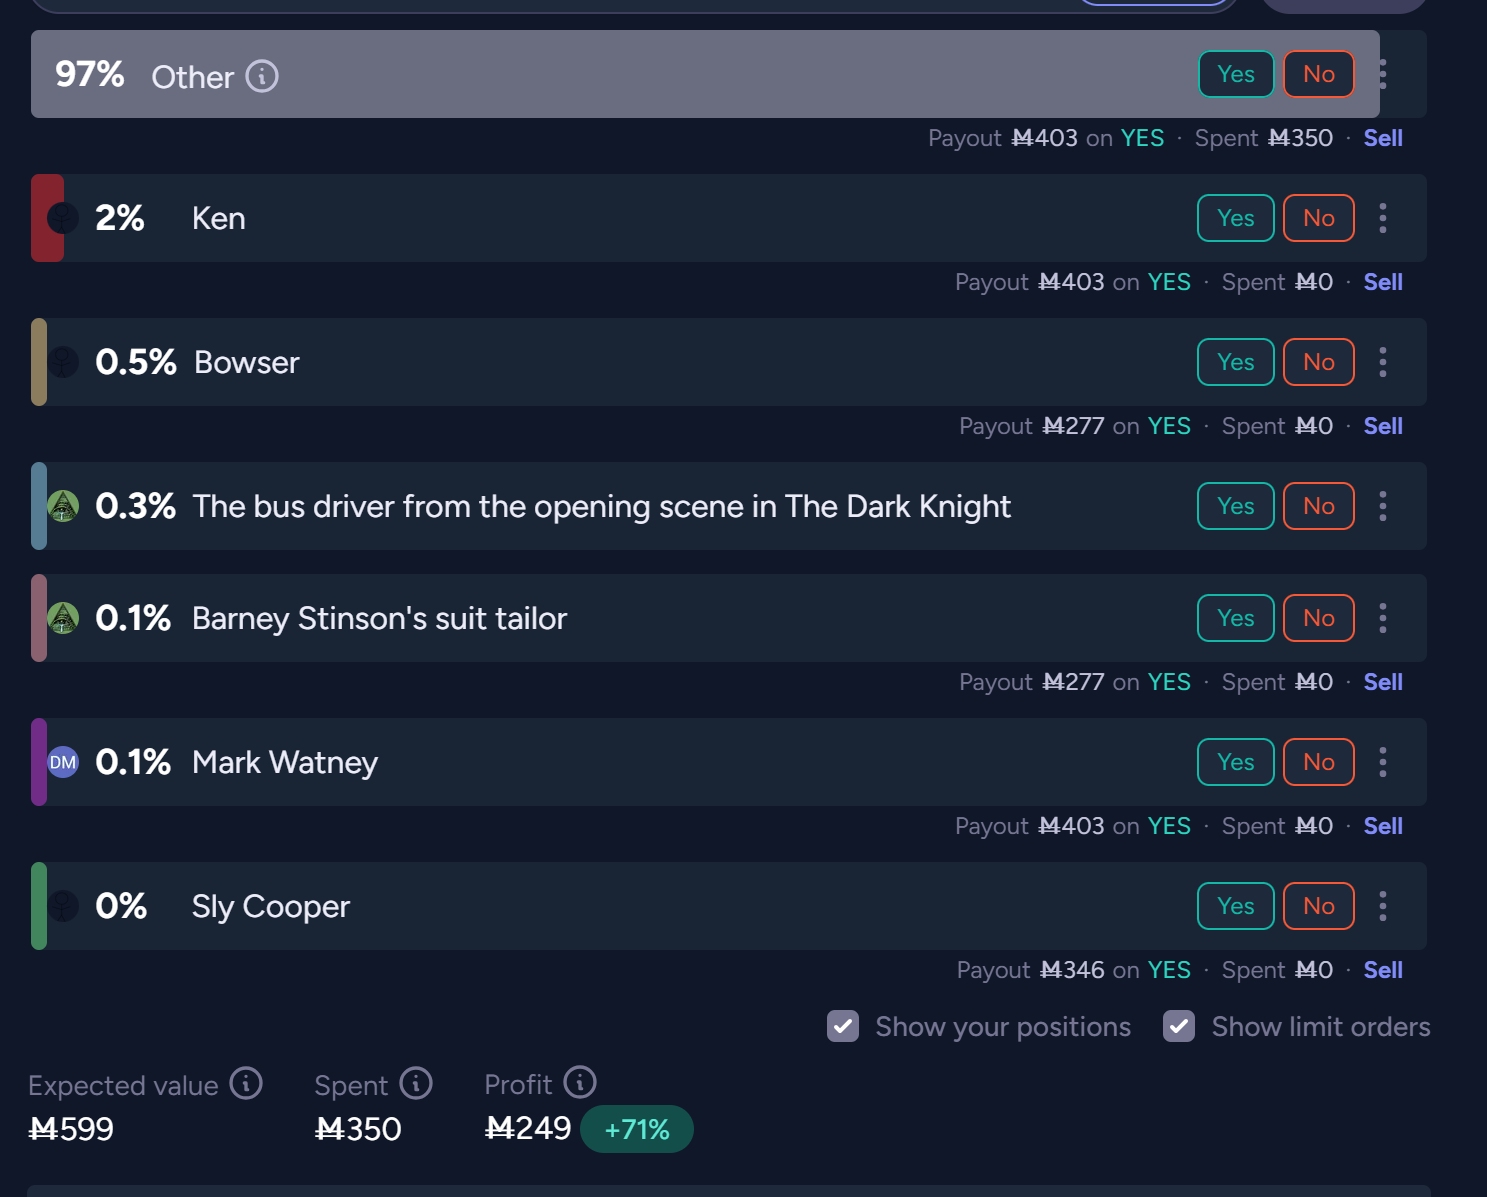Click the Ⓜ346 payout under Sly Cooper
This screenshot has height=1197, width=1487.
(x=1072, y=970)
